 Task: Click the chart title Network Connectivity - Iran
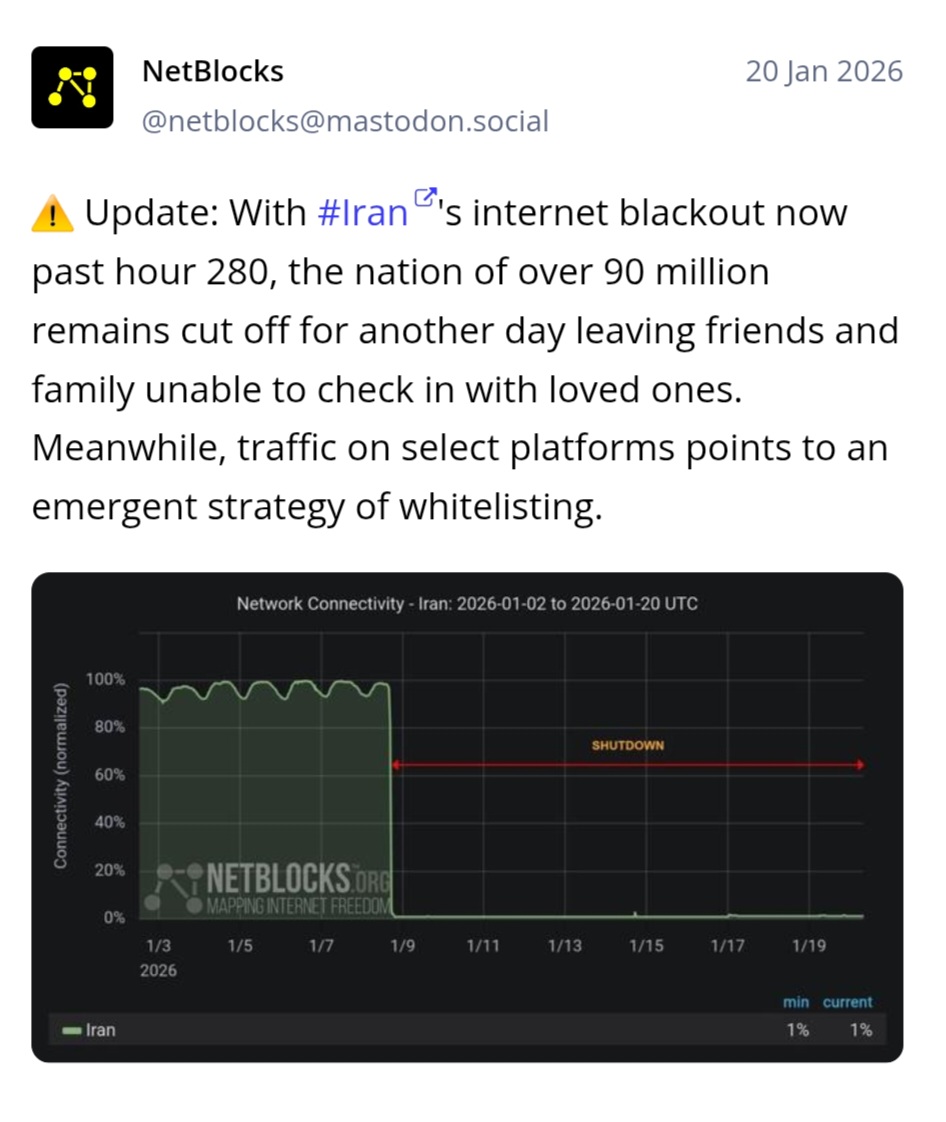467,605
